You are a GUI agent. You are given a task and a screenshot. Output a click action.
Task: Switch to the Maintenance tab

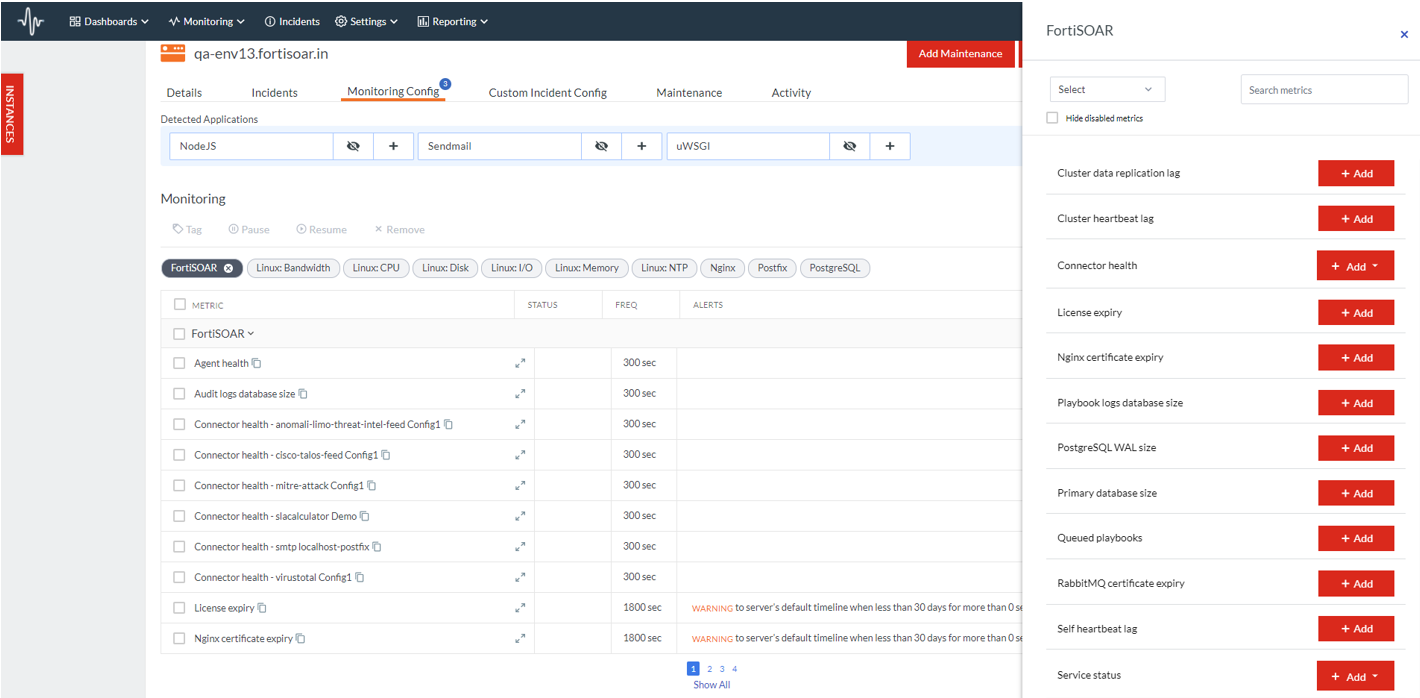point(688,92)
